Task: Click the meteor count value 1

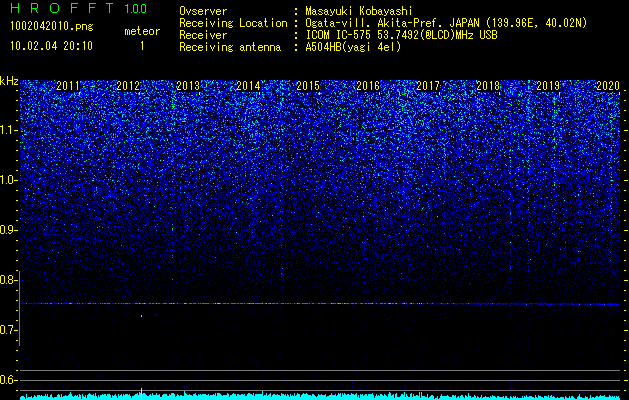Action: pos(142,46)
